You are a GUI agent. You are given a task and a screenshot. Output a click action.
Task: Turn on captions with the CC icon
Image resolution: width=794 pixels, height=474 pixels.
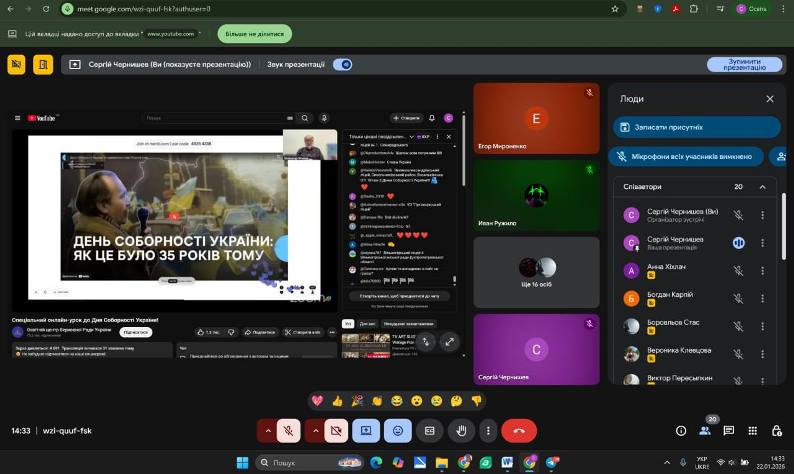pos(429,431)
